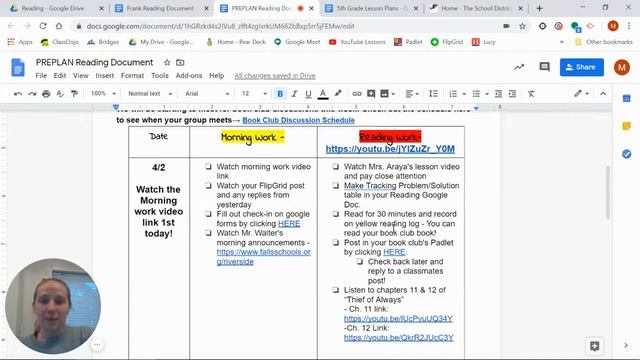
Task: Open the Ch. 11 YouTube link
Action: click(x=398, y=319)
